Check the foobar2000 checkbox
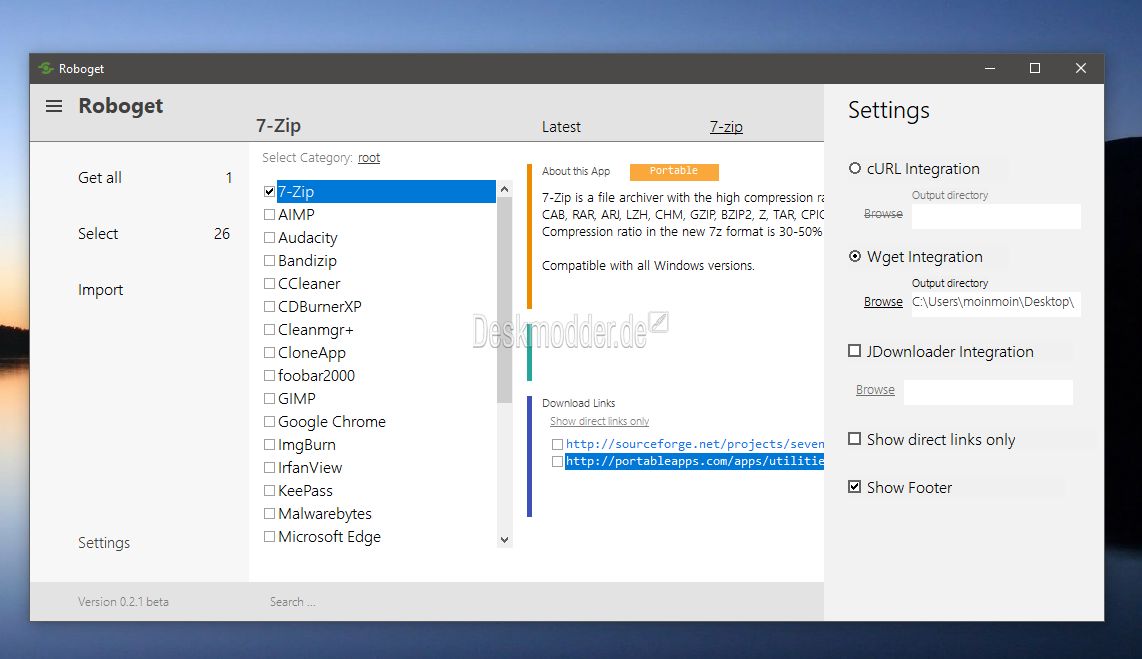Image resolution: width=1142 pixels, height=659 pixels. coord(269,376)
